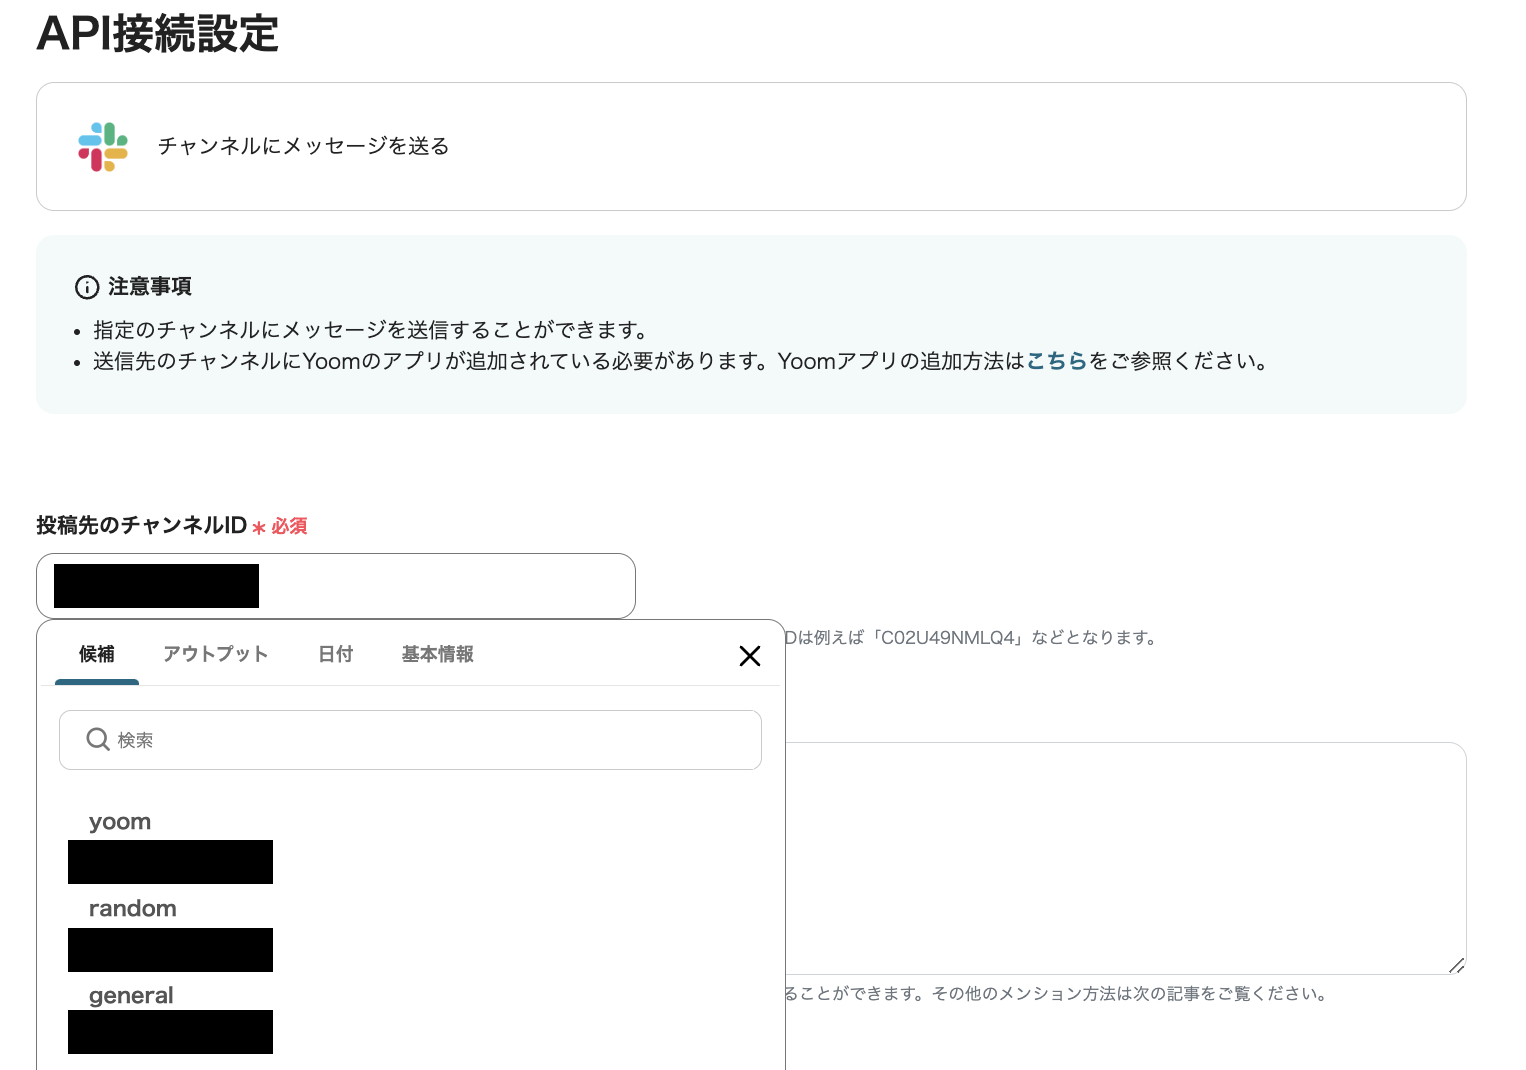Click inside the large message text area
The width and height of the screenshot is (1526, 1070).
coord(1100,858)
